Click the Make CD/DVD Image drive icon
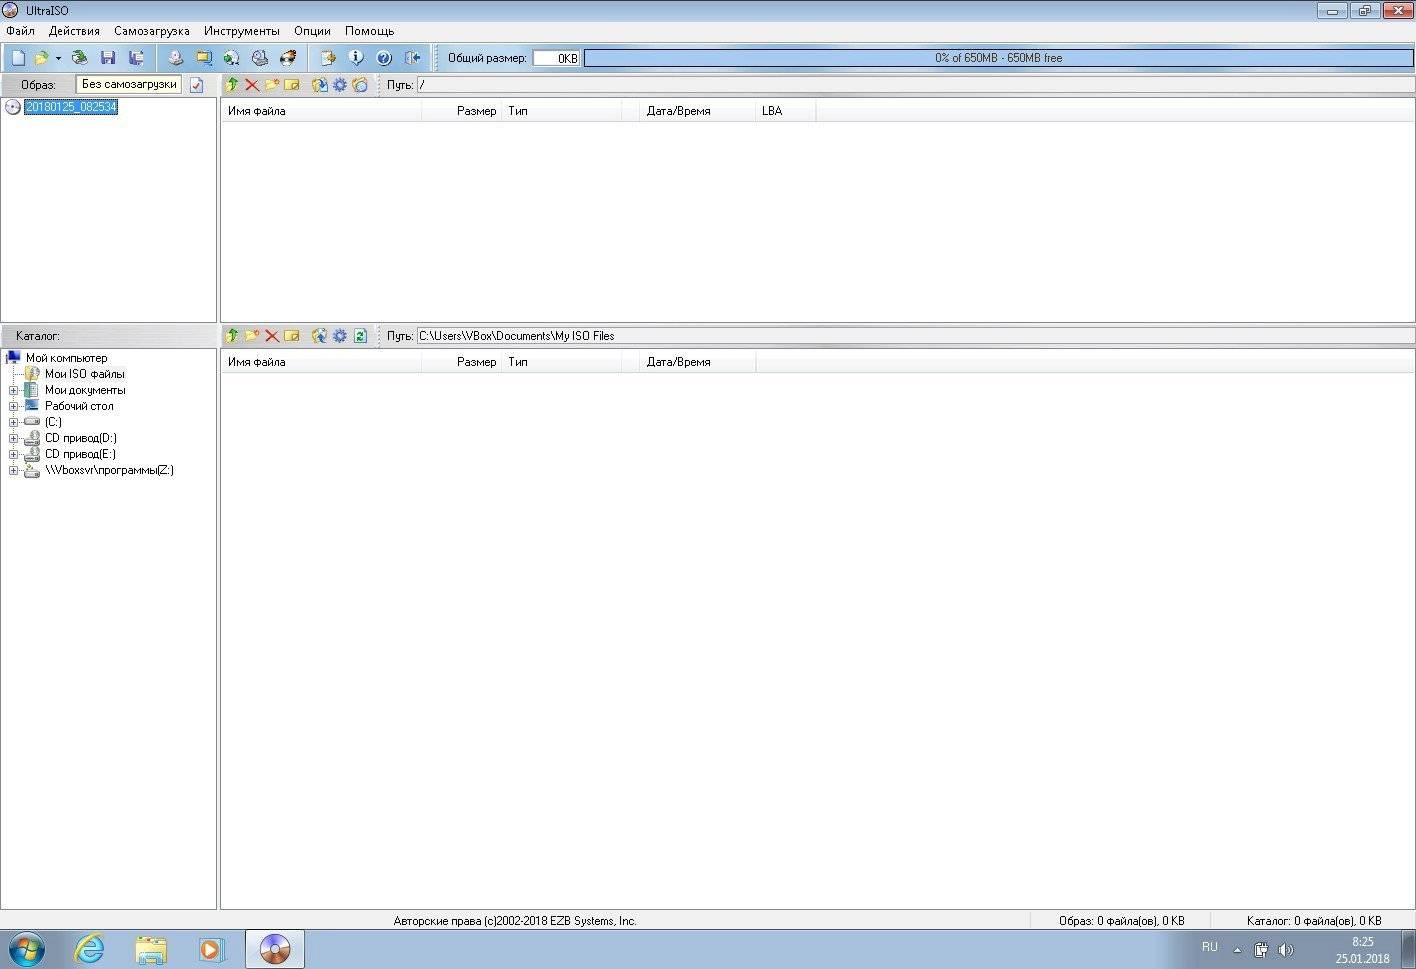Image resolution: width=1416 pixels, height=969 pixels. pos(175,58)
